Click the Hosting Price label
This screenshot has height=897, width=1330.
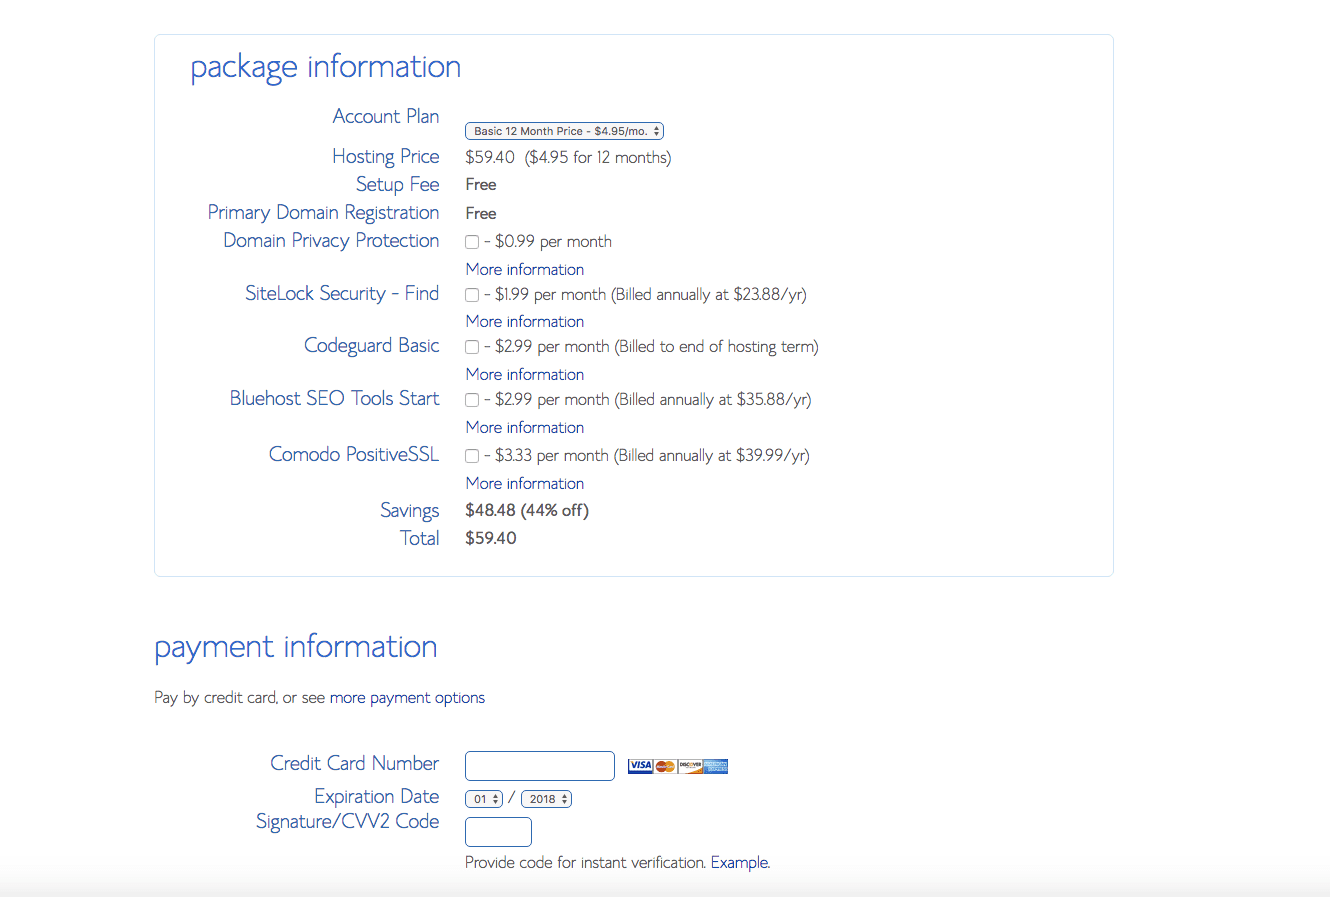pyautogui.click(x=386, y=157)
